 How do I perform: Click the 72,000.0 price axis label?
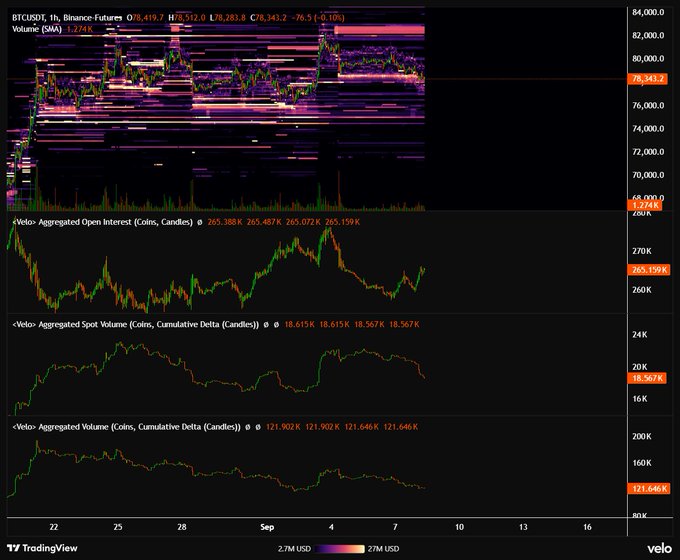coord(648,152)
